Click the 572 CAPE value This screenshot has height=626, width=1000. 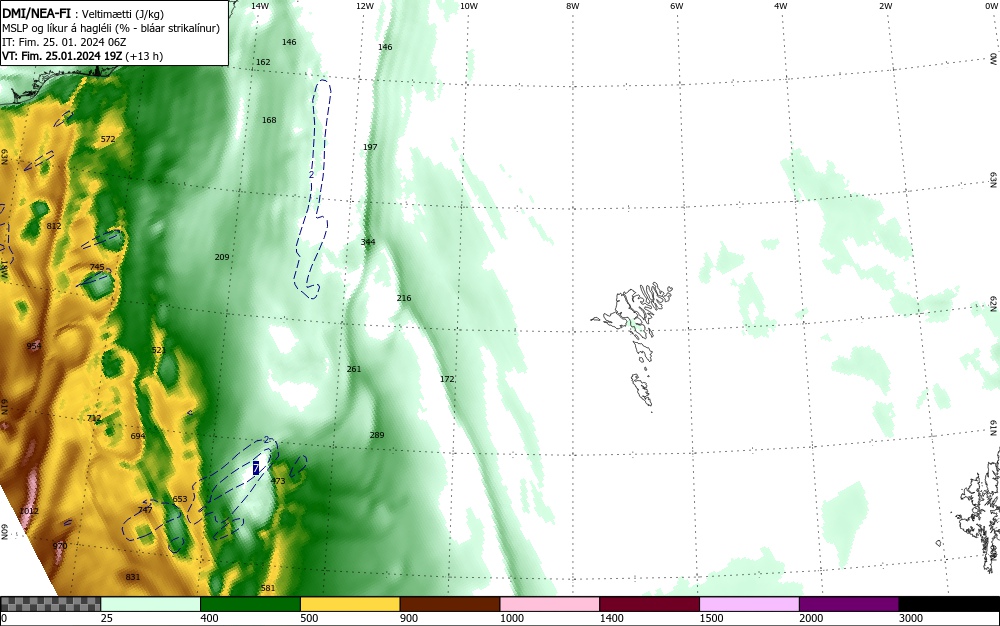(108, 139)
